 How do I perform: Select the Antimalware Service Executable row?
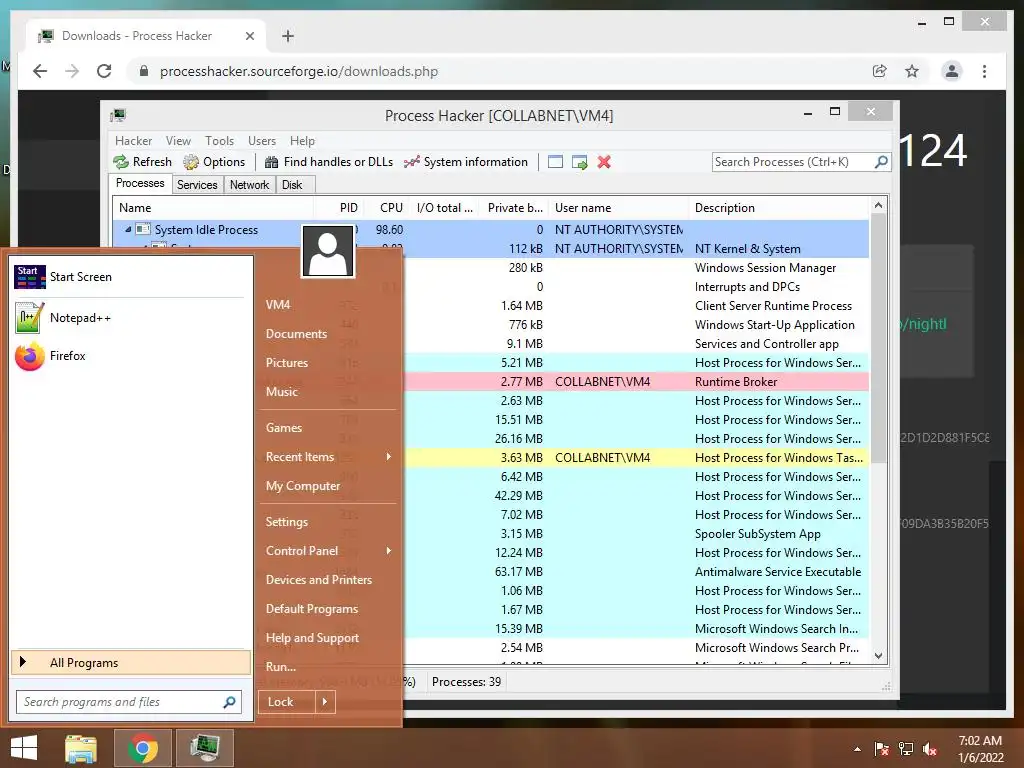pos(637,571)
